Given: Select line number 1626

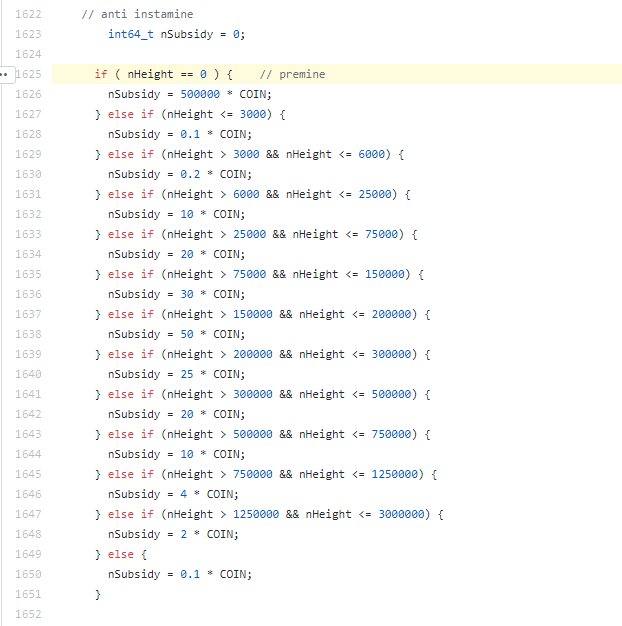Looking at the screenshot, I should pos(28,94).
